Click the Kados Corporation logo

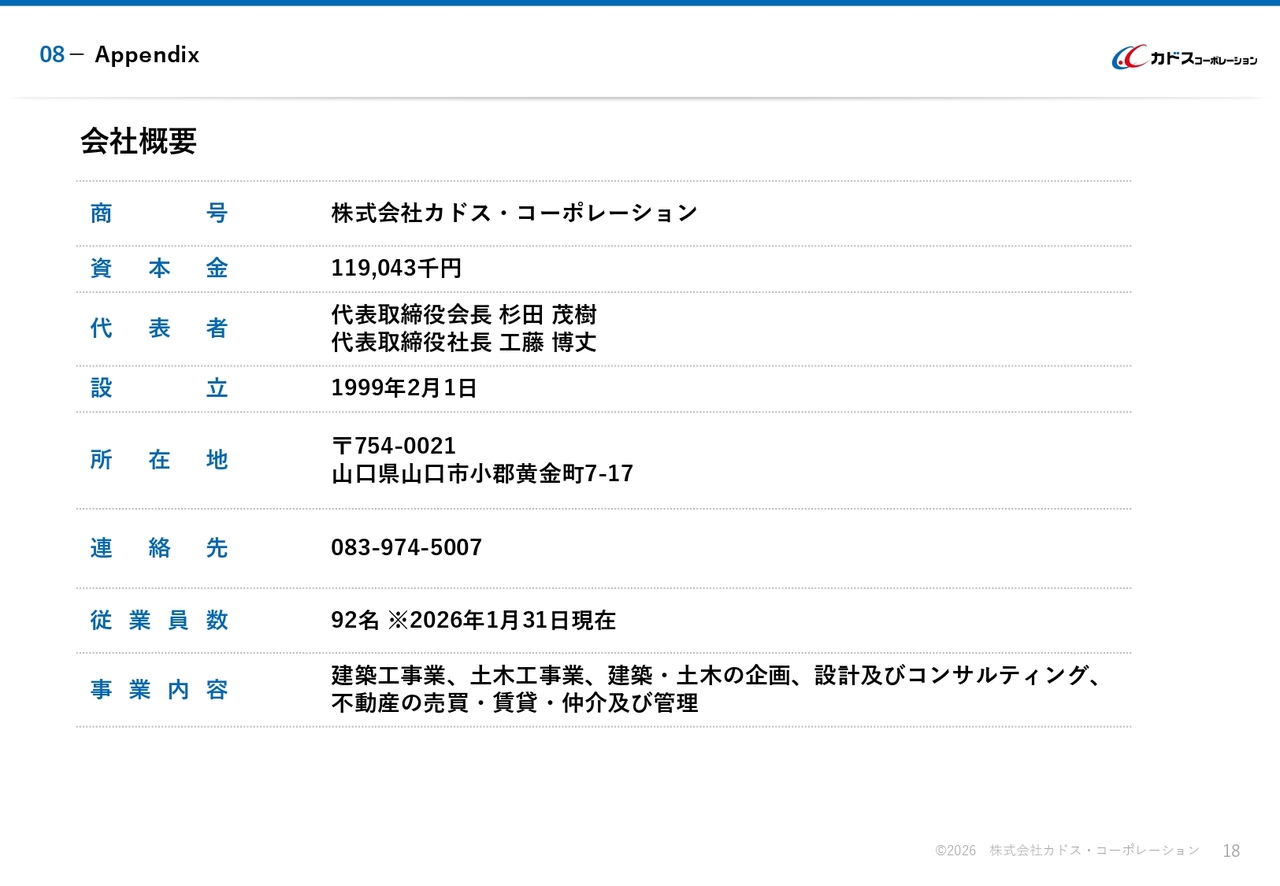pyautogui.click(x=1184, y=58)
